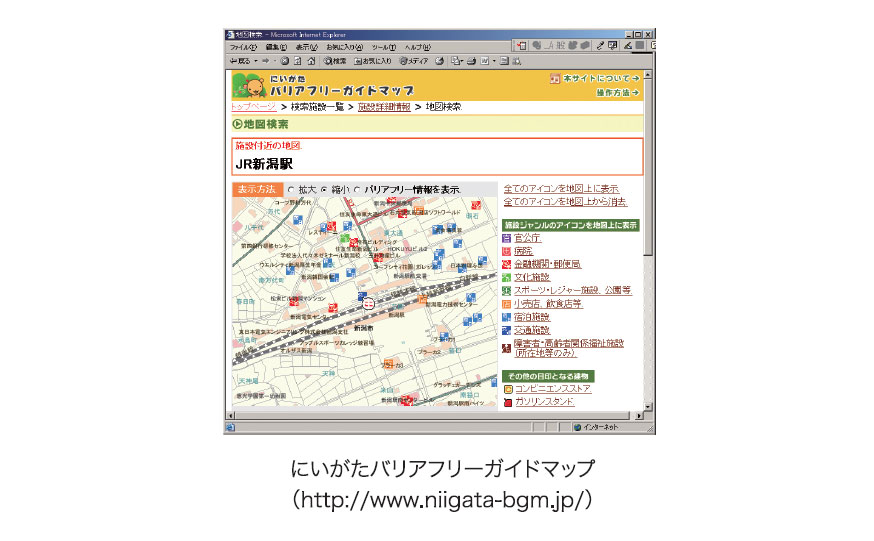
Task: Click the コンビニエンスストア yellow icon
Action: click(x=507, y=388)
